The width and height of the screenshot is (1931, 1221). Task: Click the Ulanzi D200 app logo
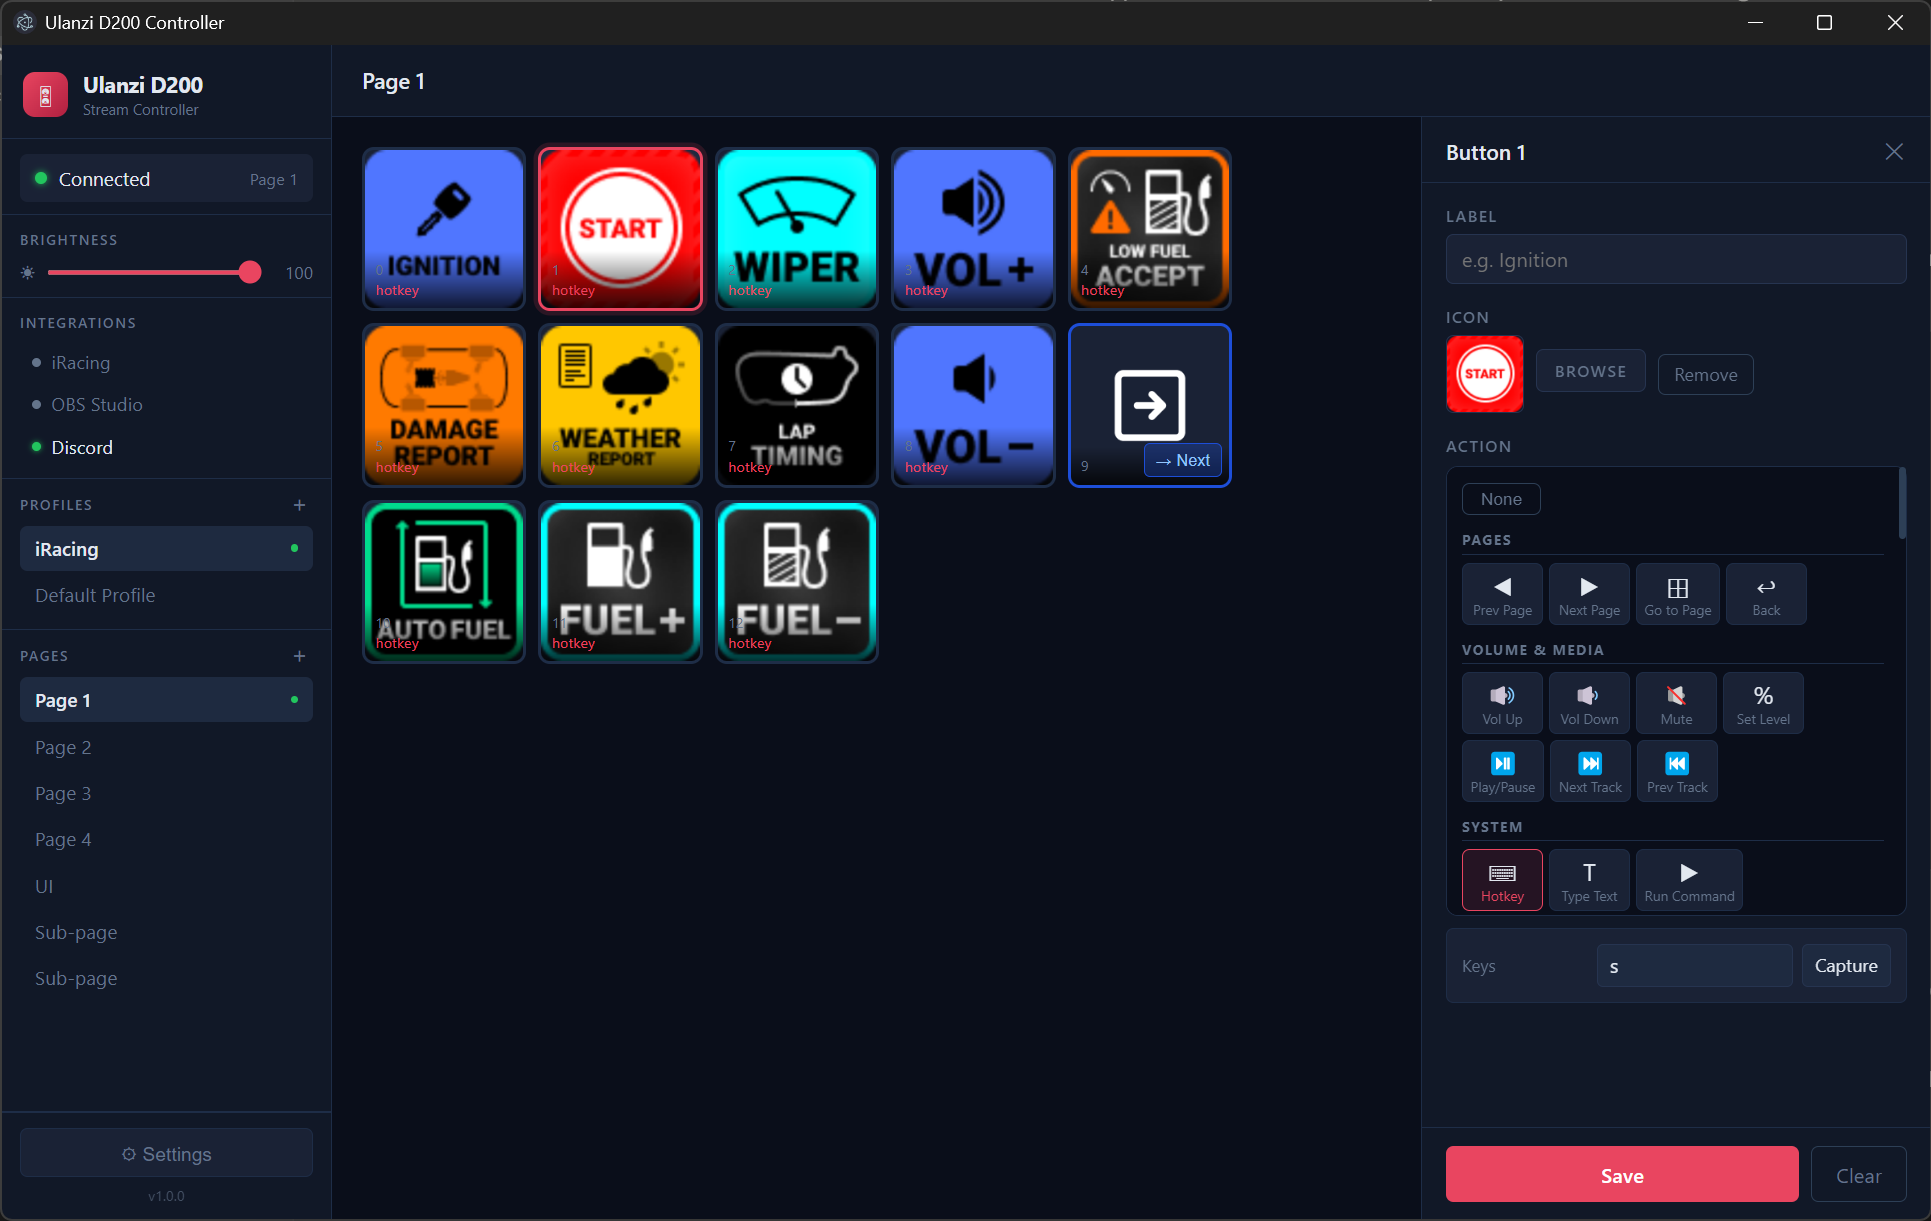click(45, 95)
